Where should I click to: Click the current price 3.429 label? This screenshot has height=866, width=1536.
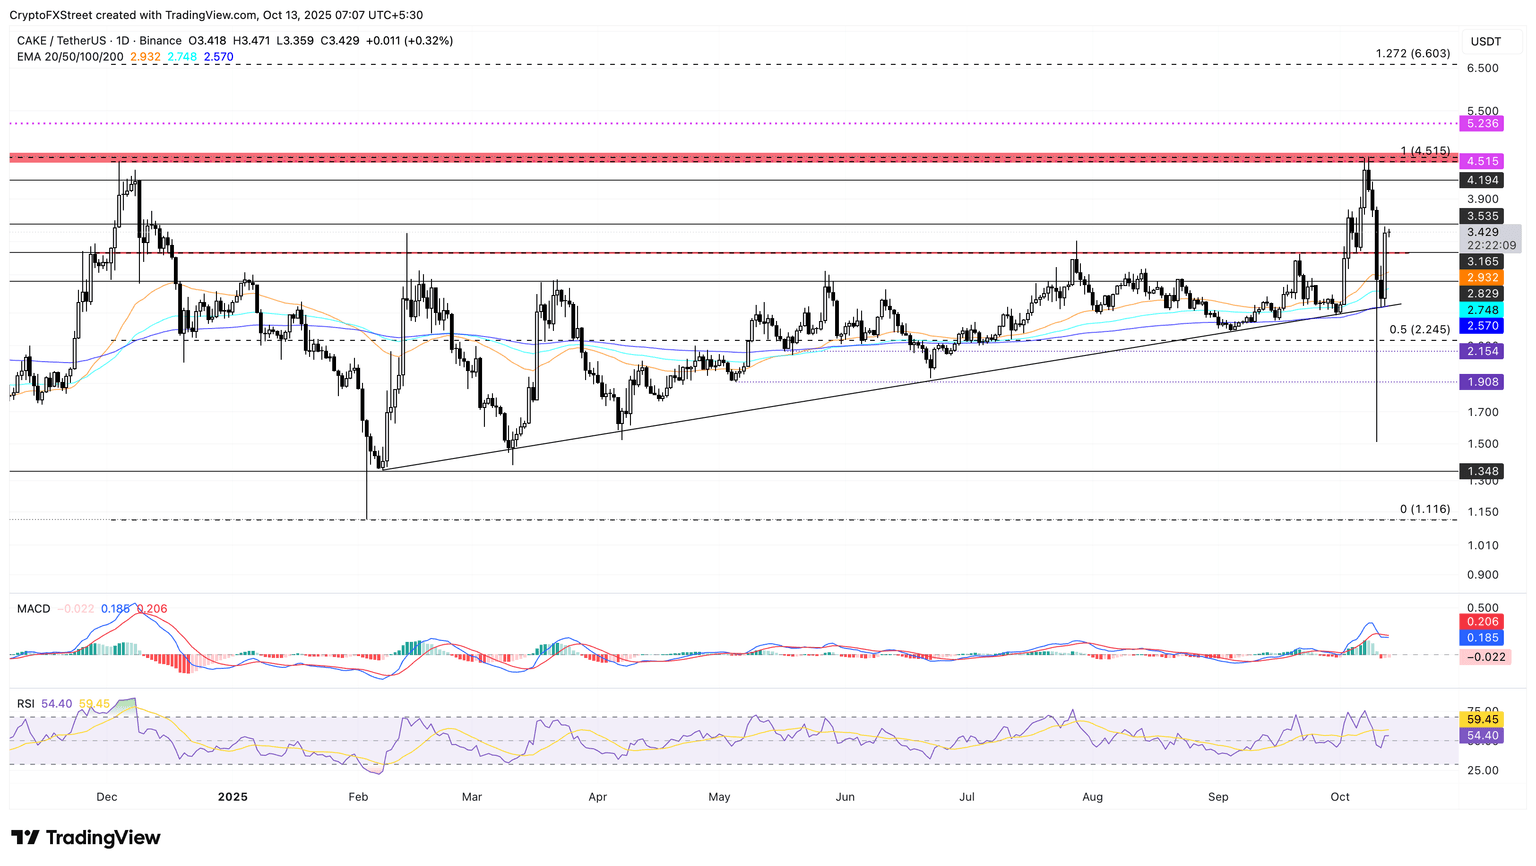[x=1482, y=232]
